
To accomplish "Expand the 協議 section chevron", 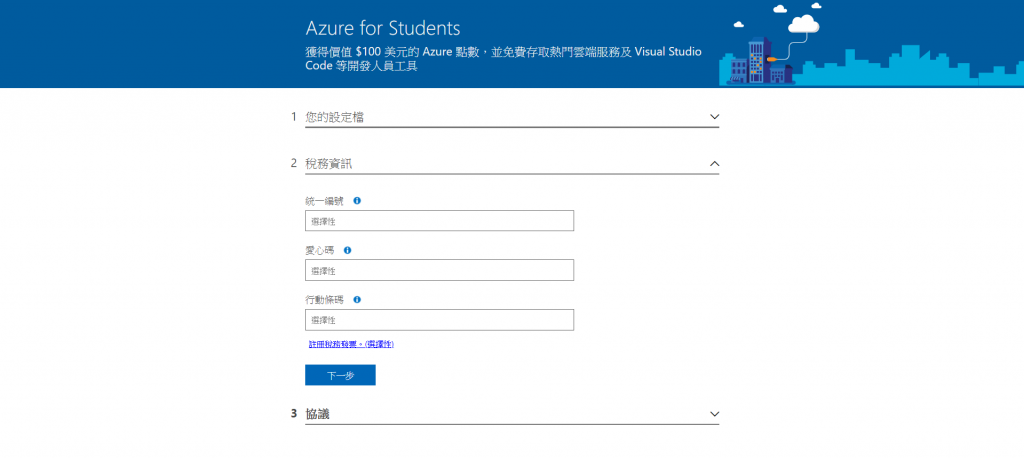I will tap(714, 414).
